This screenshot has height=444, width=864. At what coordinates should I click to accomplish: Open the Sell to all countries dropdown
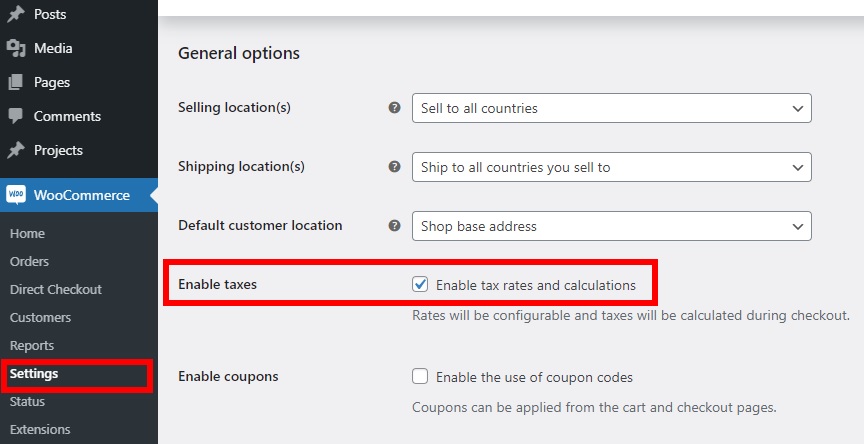[612, 108]
